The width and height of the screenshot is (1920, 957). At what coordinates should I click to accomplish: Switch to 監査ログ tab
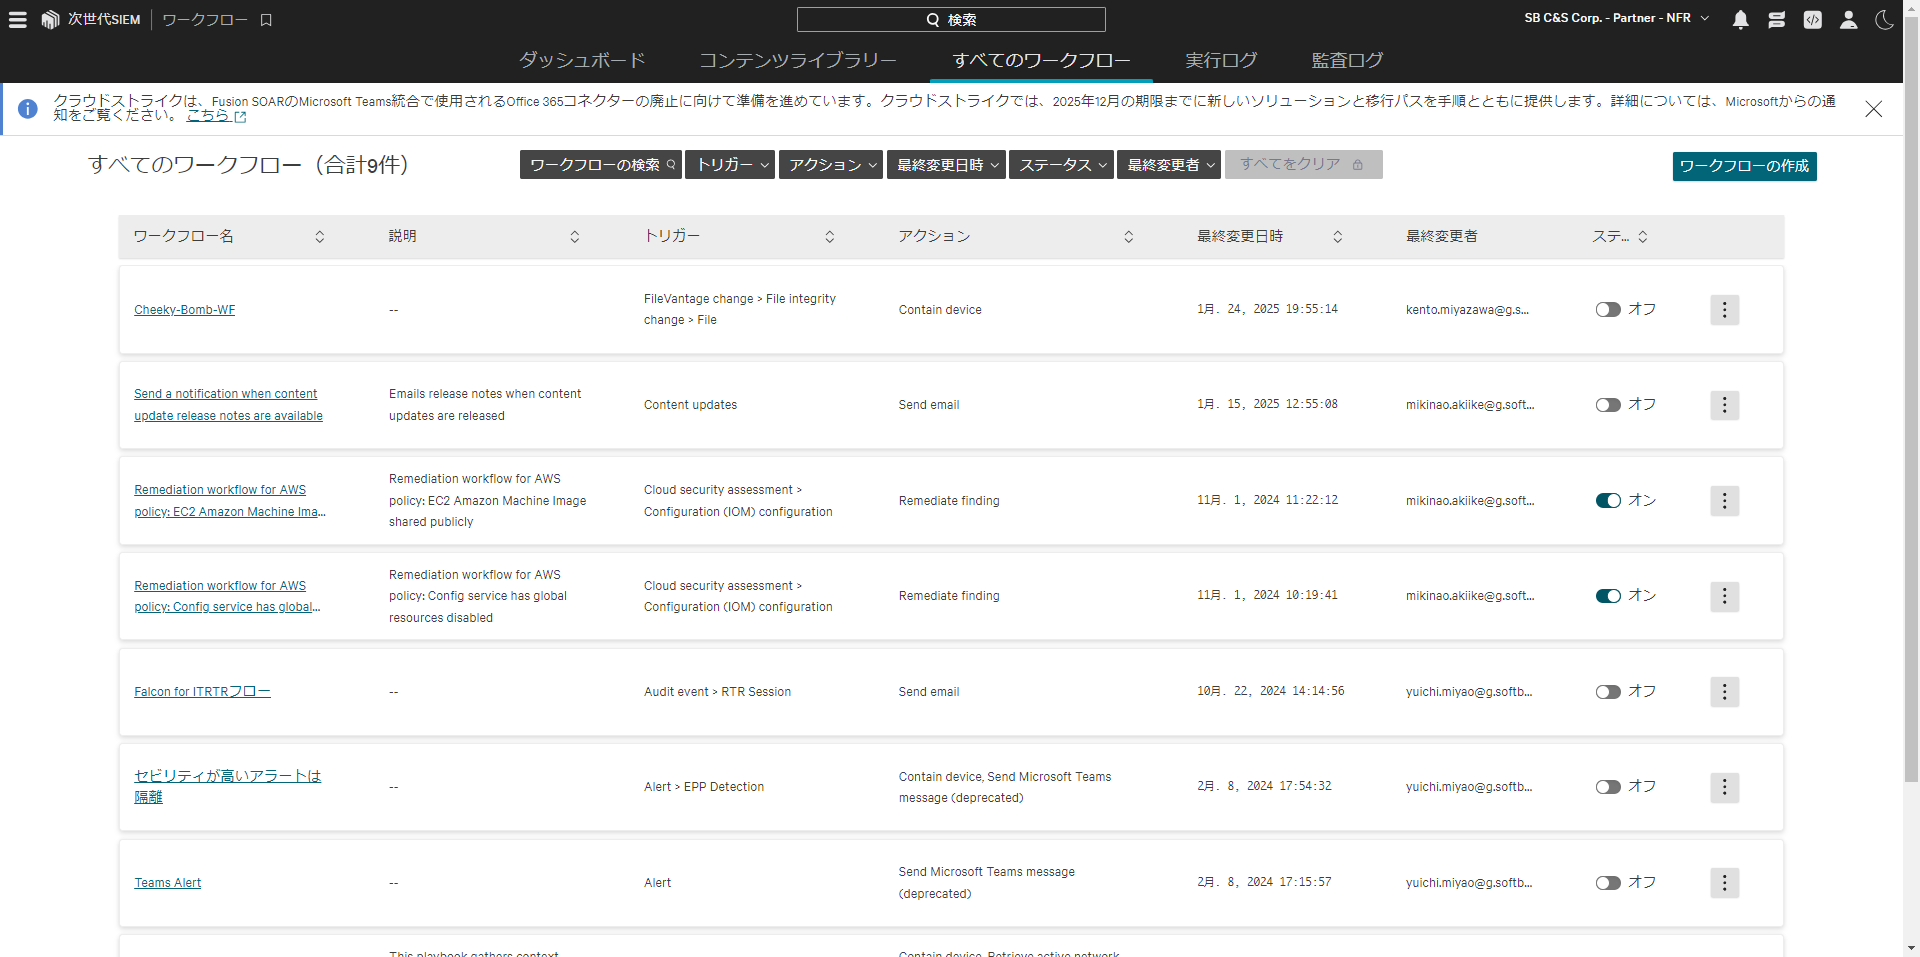point(1347,60)
